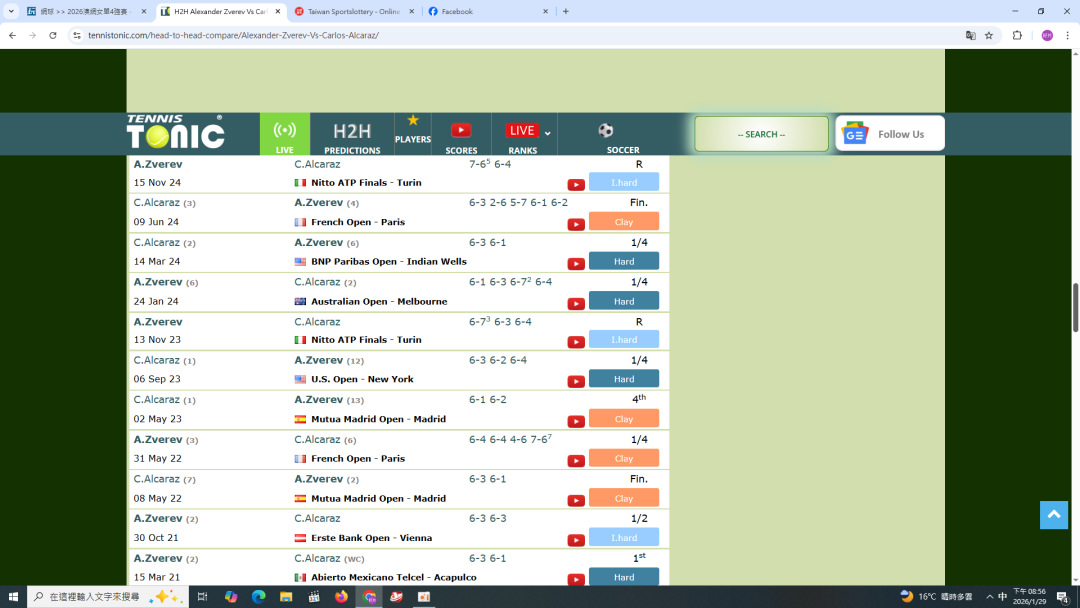Click the Google Translate icon in address bar
This screenshot has width=1080, height=608.
pos(970,35)
